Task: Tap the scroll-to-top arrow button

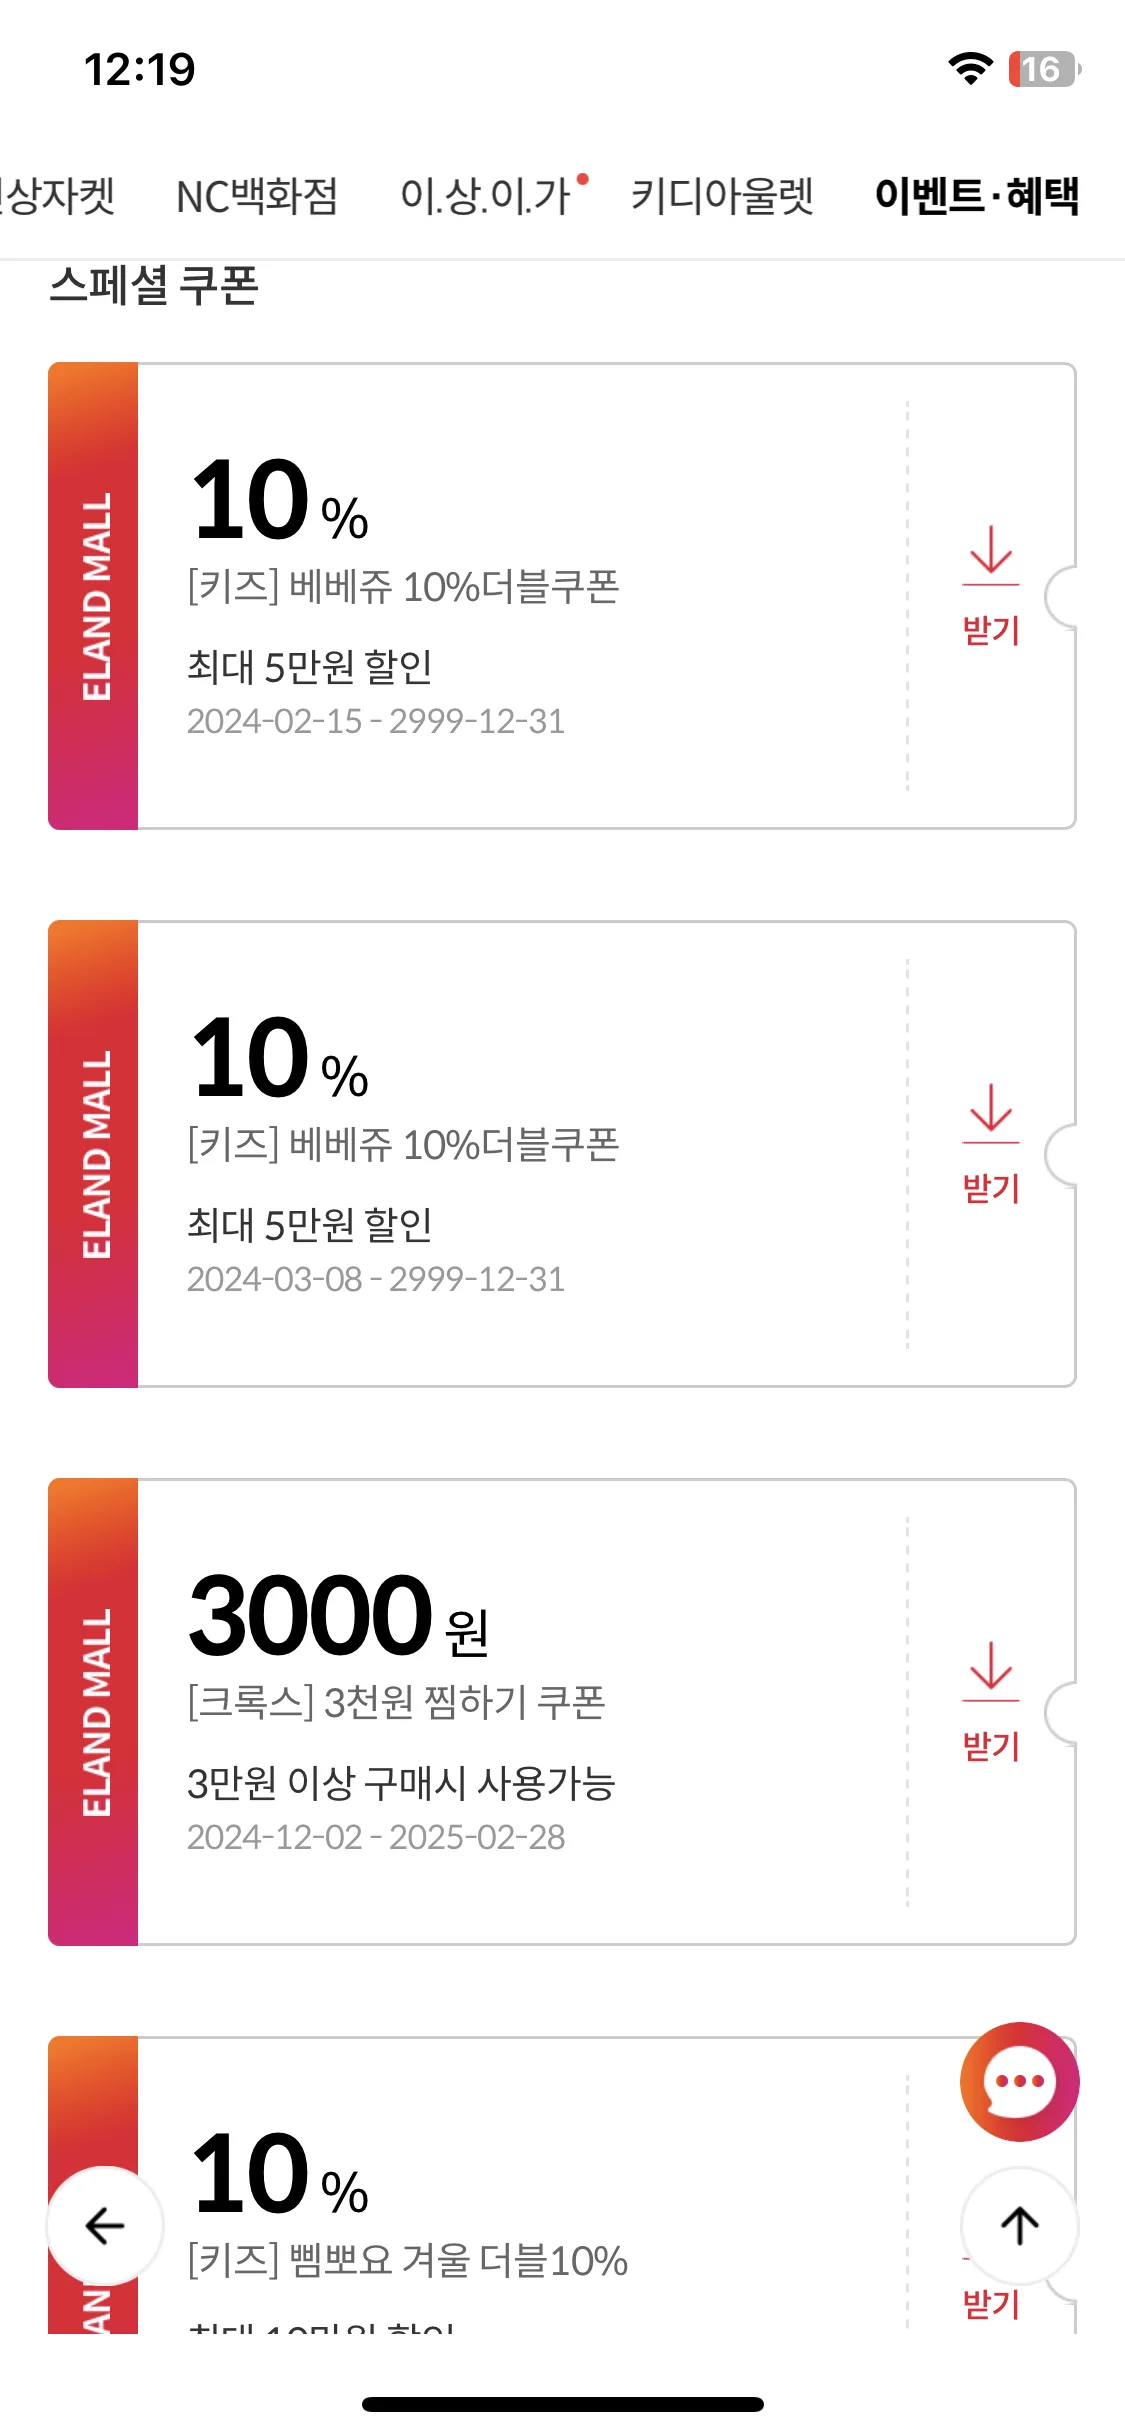Action: [x=1019, y=2226]
